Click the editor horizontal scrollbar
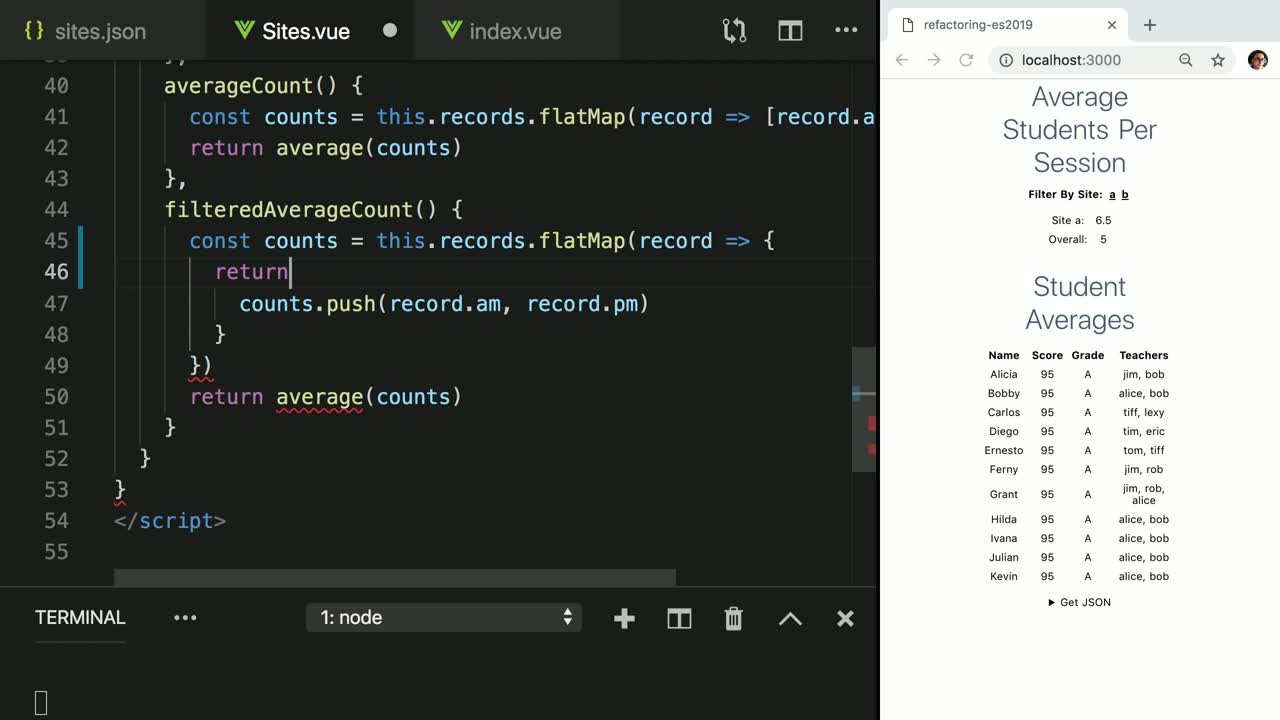 click(394, 576)
